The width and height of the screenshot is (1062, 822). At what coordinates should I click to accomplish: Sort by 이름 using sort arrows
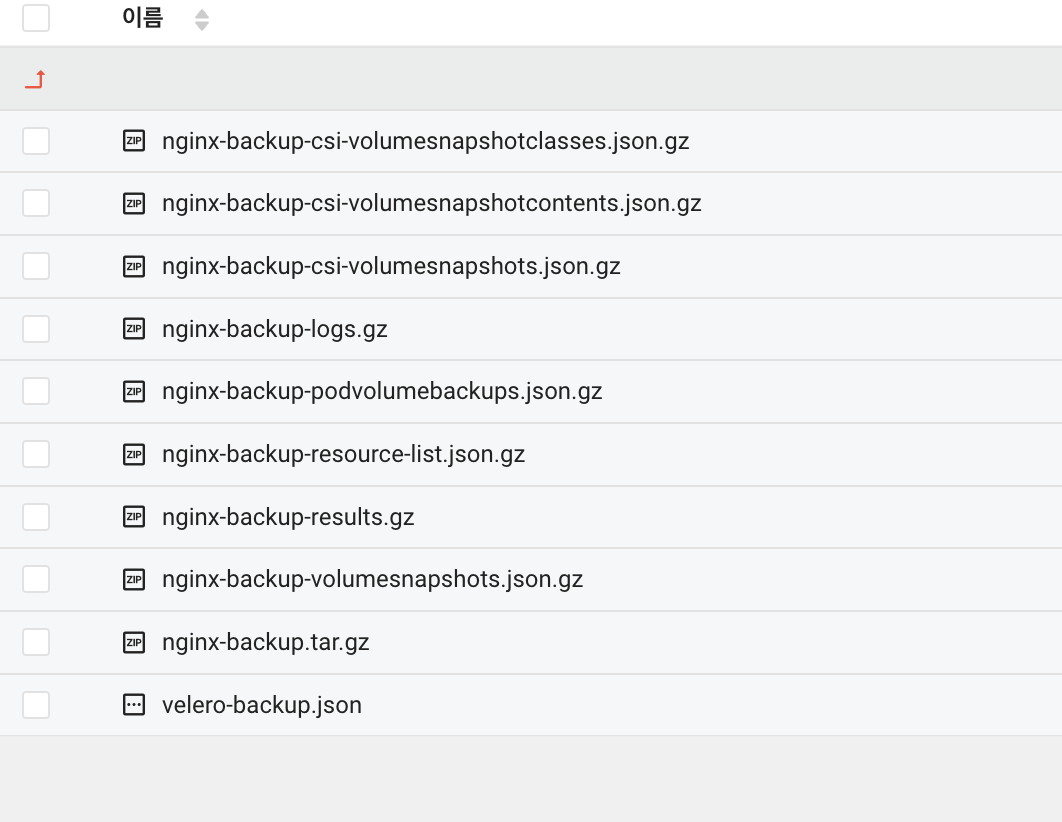point(202,20)
